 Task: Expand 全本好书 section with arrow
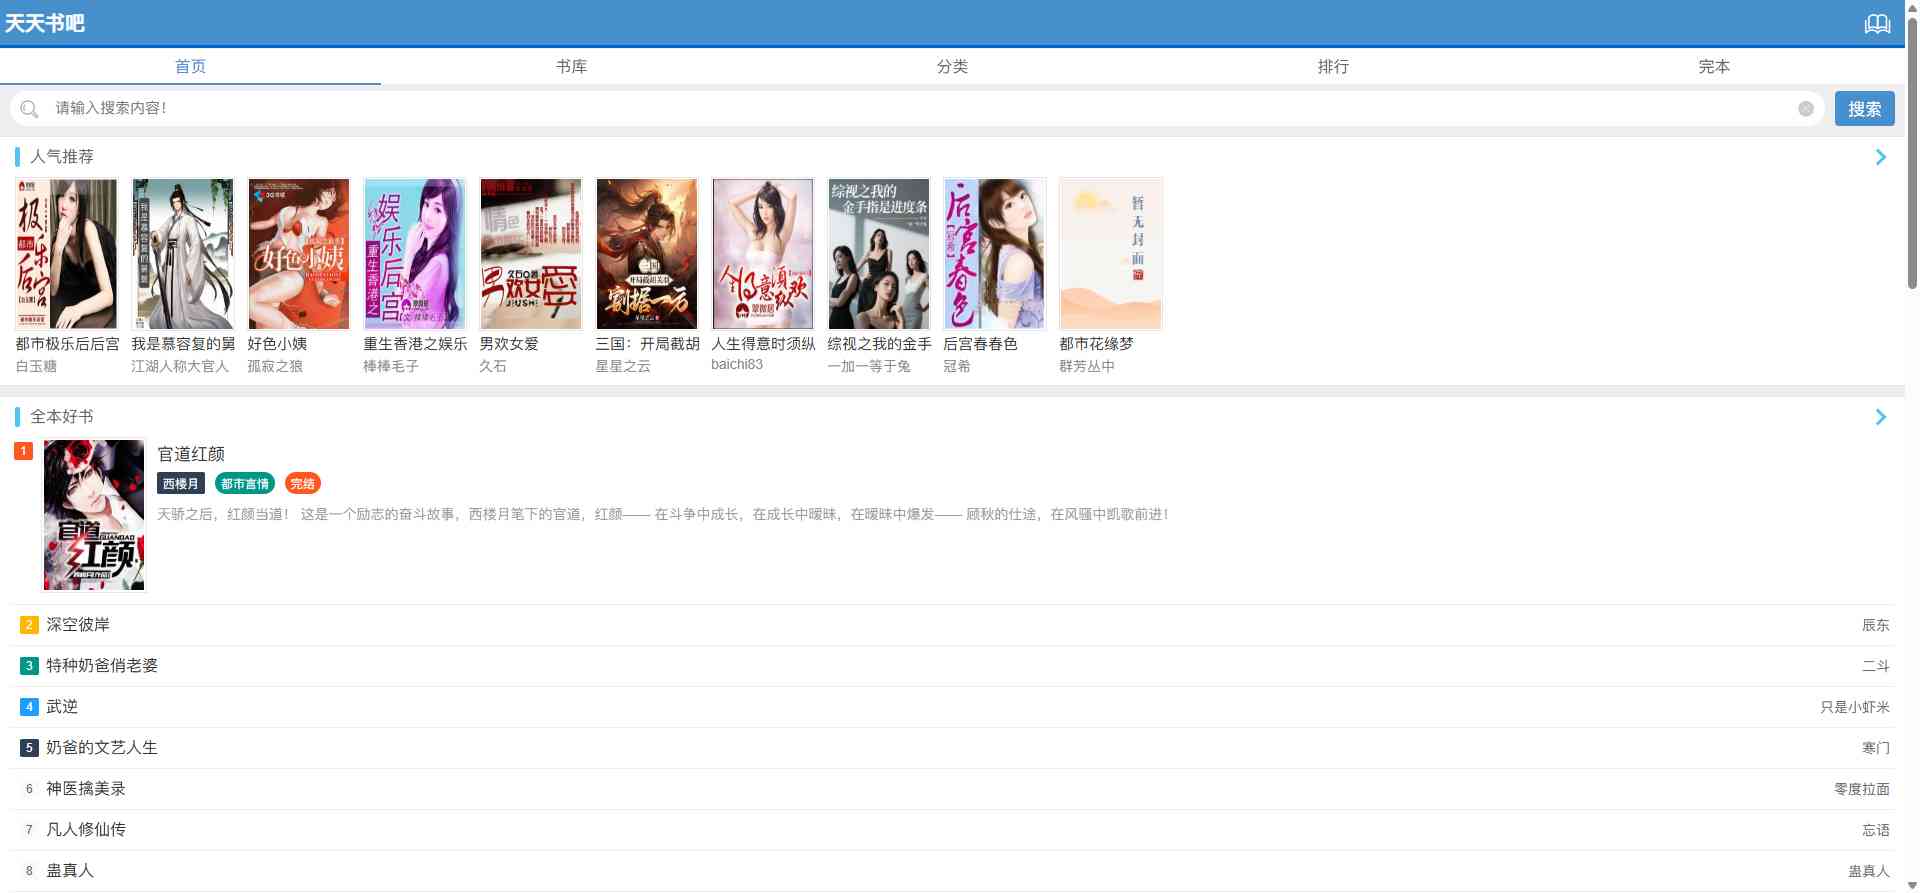(1880, 417)
